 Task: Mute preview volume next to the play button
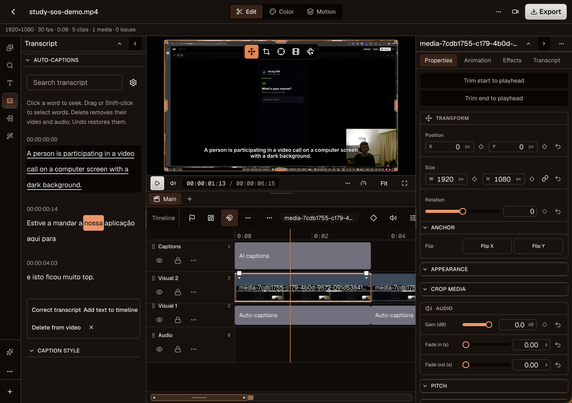pyautogui.click(x=173, y=183)
